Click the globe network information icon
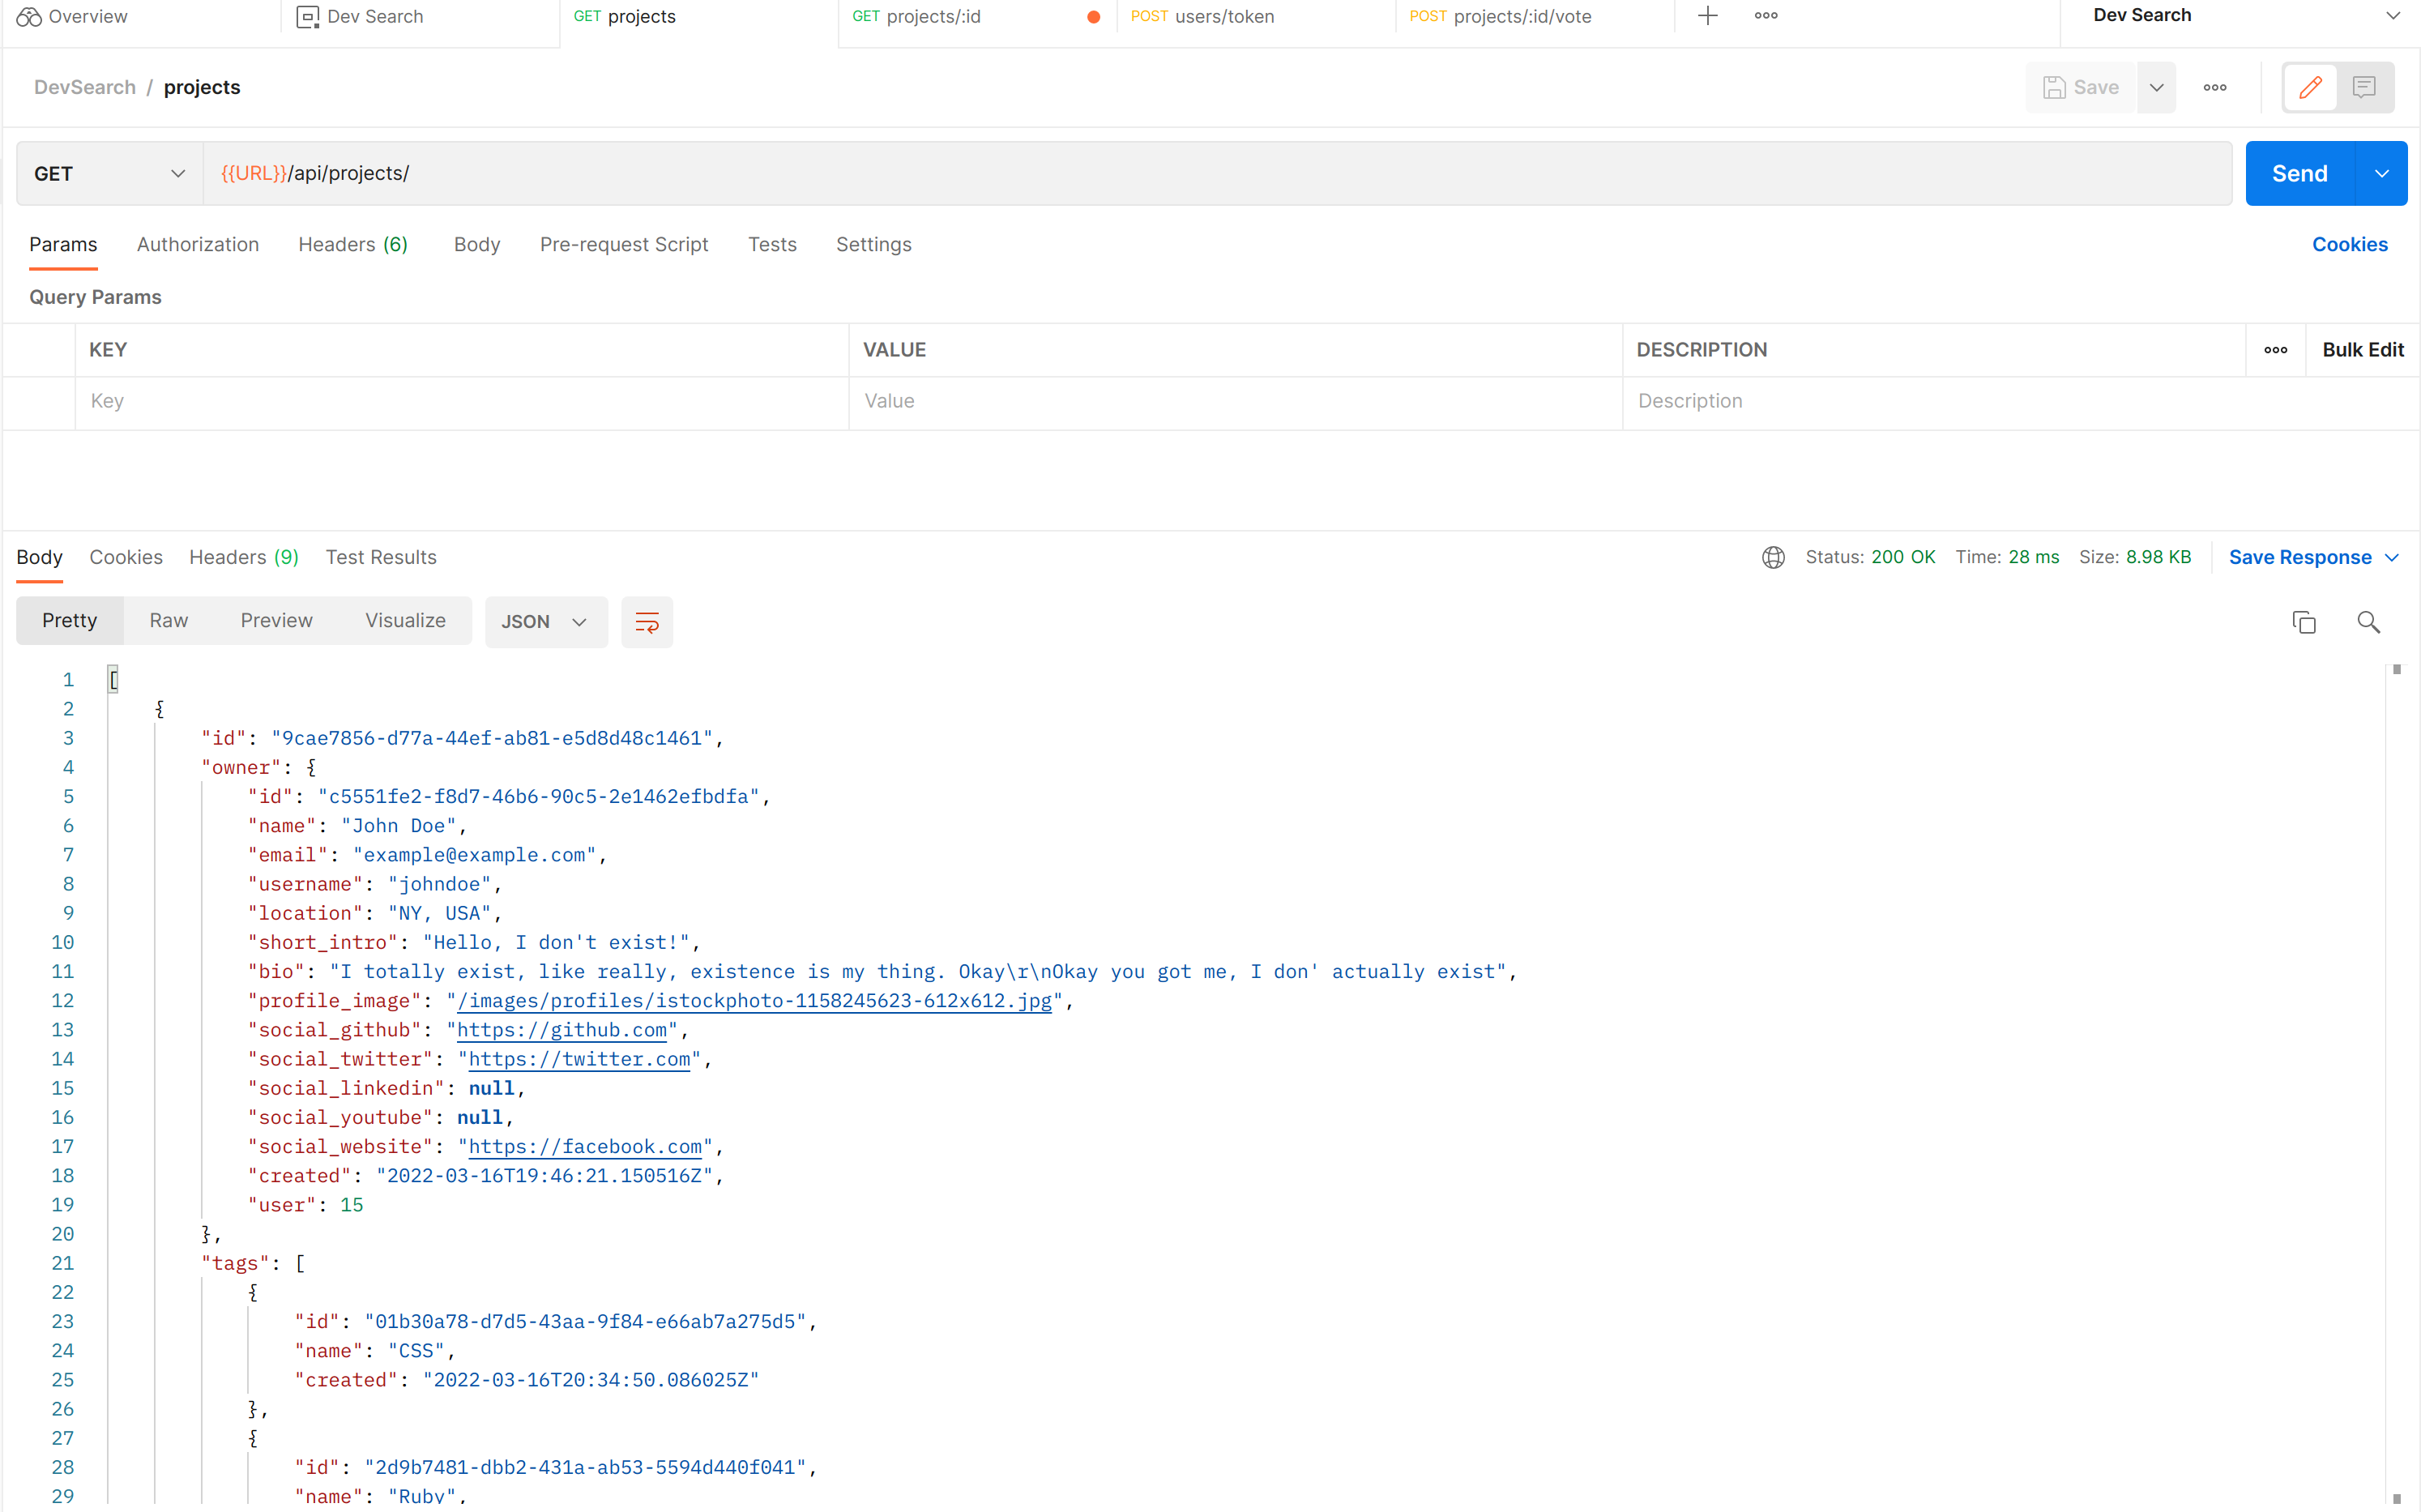 tap(1773, 557)
